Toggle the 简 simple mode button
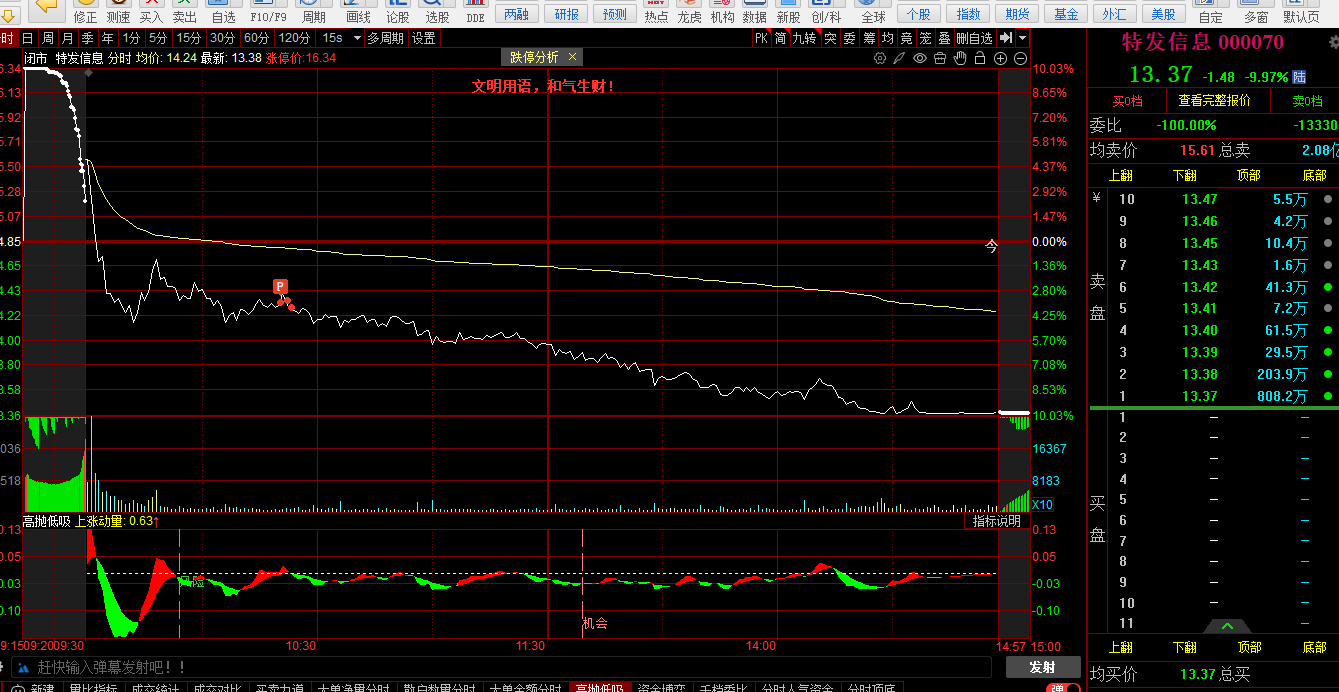This screenshot has height=692, width=1339. (x=780, y=38)
